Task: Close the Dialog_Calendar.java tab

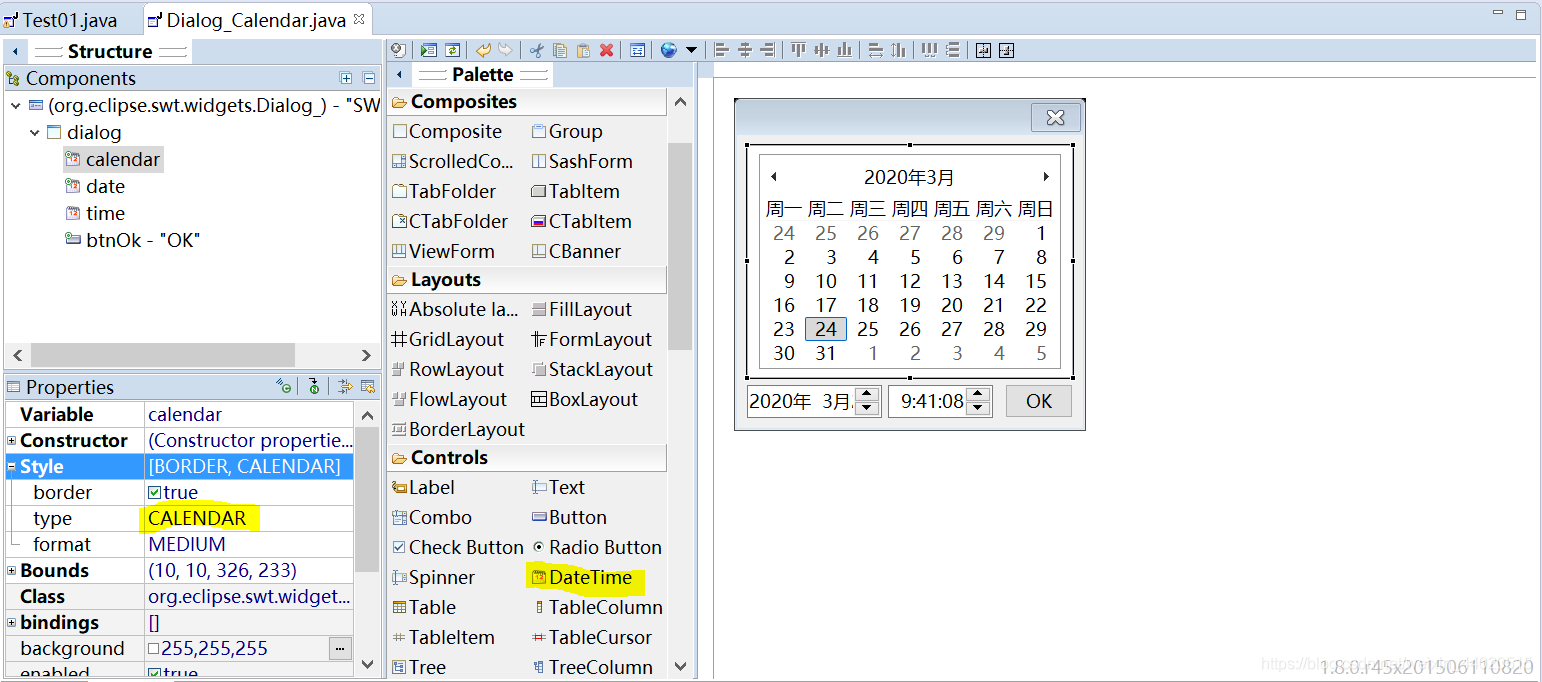Action: click(360, 19)
